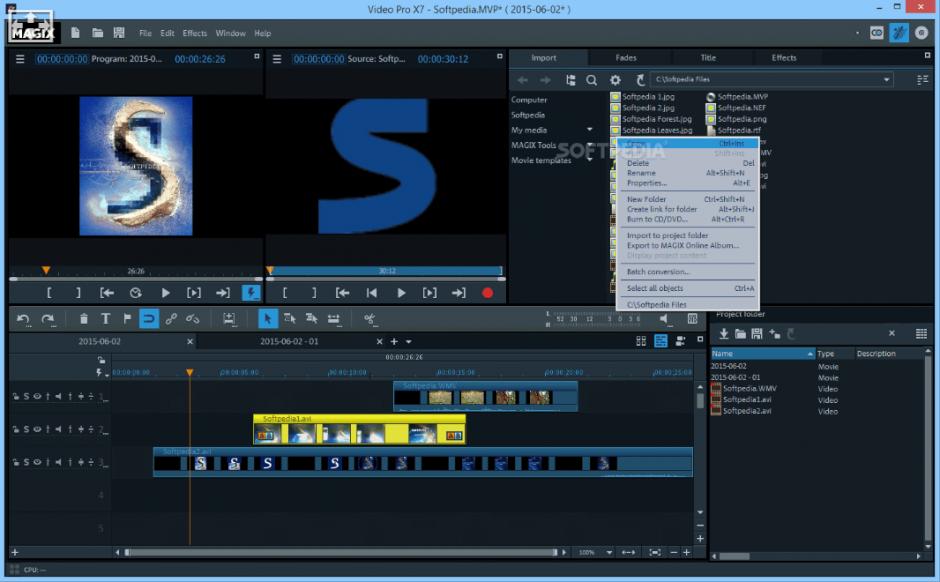Click the undo arrow icon
This screenshot has height=582, width=940.
click(23, 319)
